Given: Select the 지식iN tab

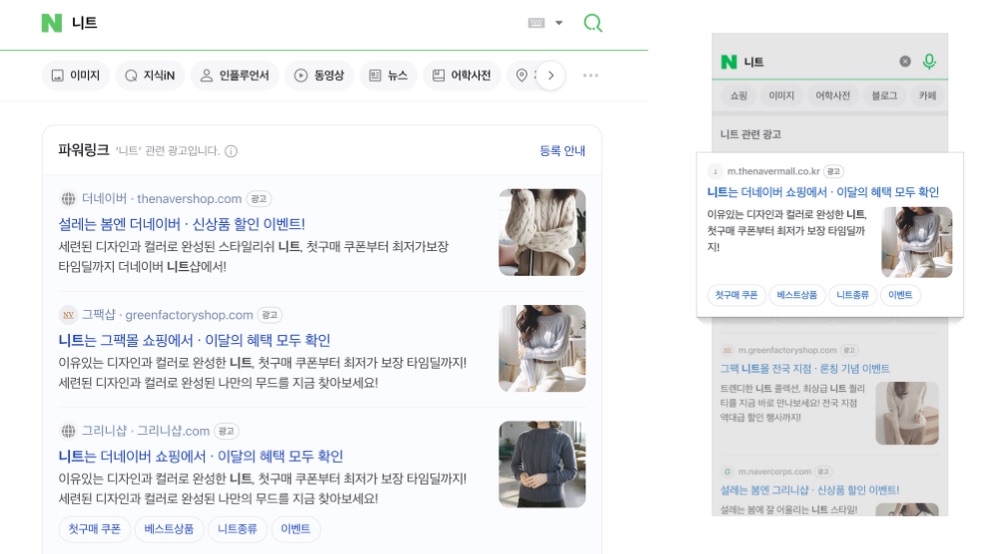Looking at the screenshot, I should click(150, 75).
